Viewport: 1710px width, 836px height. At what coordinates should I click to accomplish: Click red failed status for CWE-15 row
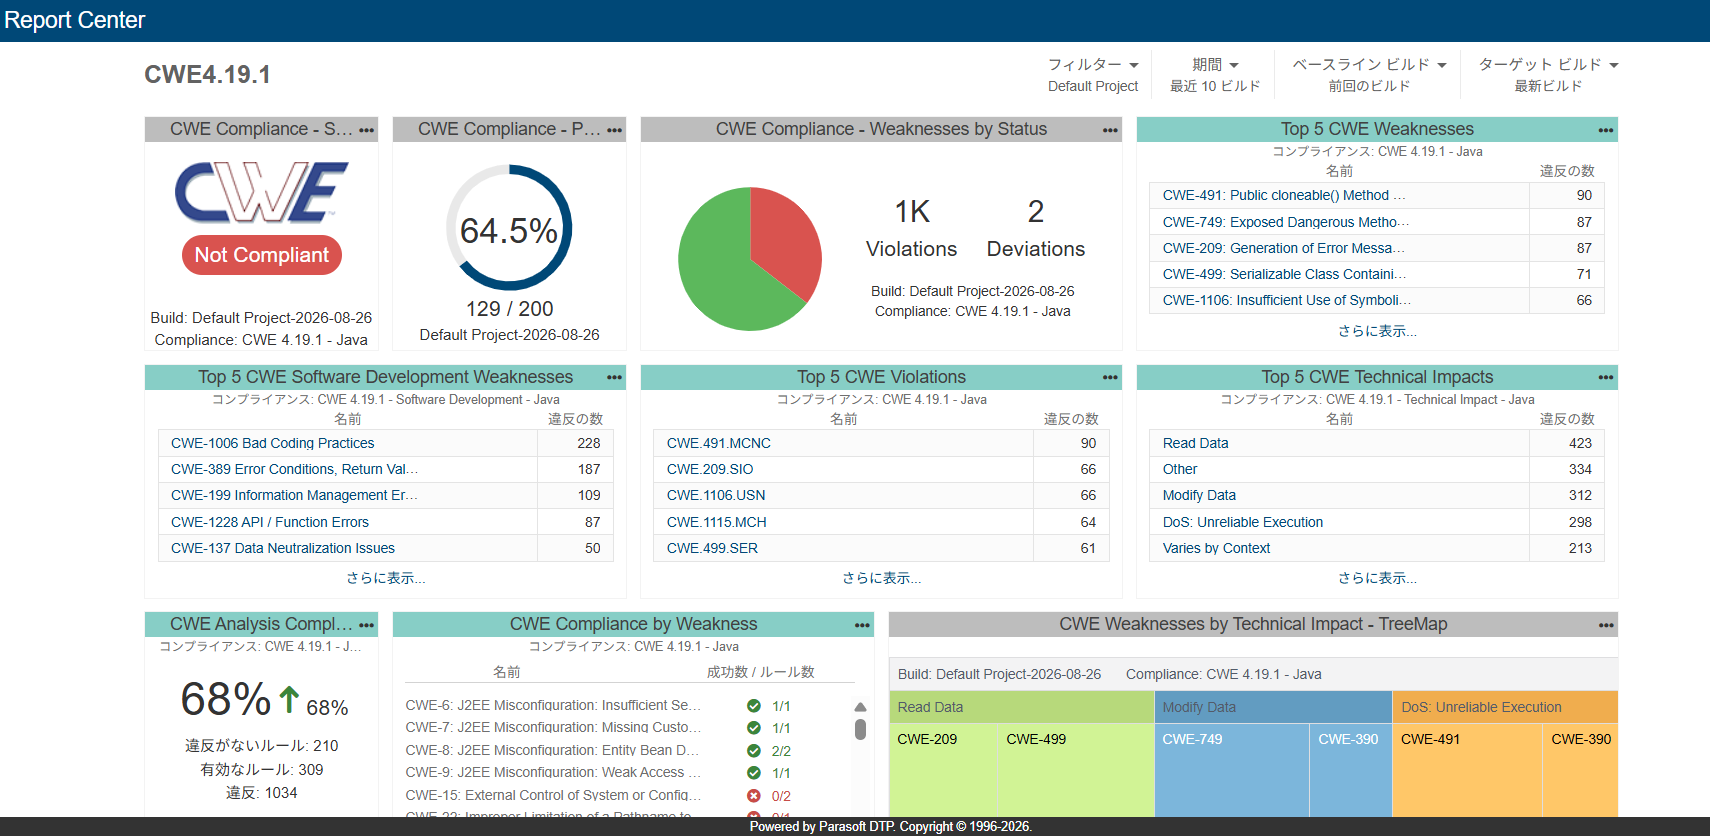point(754,796)
